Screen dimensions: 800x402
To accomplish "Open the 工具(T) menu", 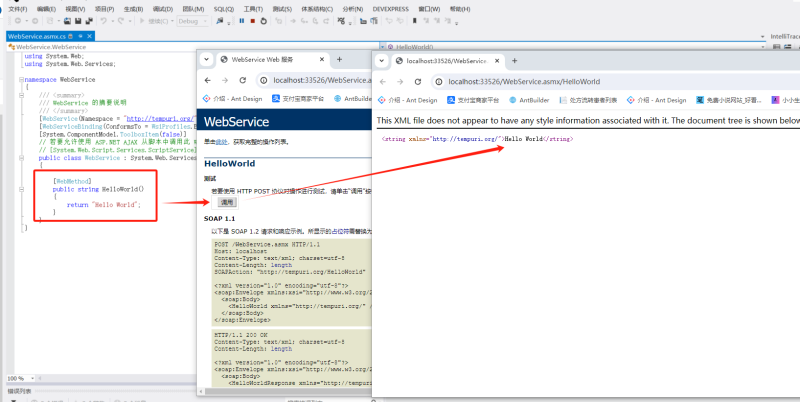I will [253, 8].
